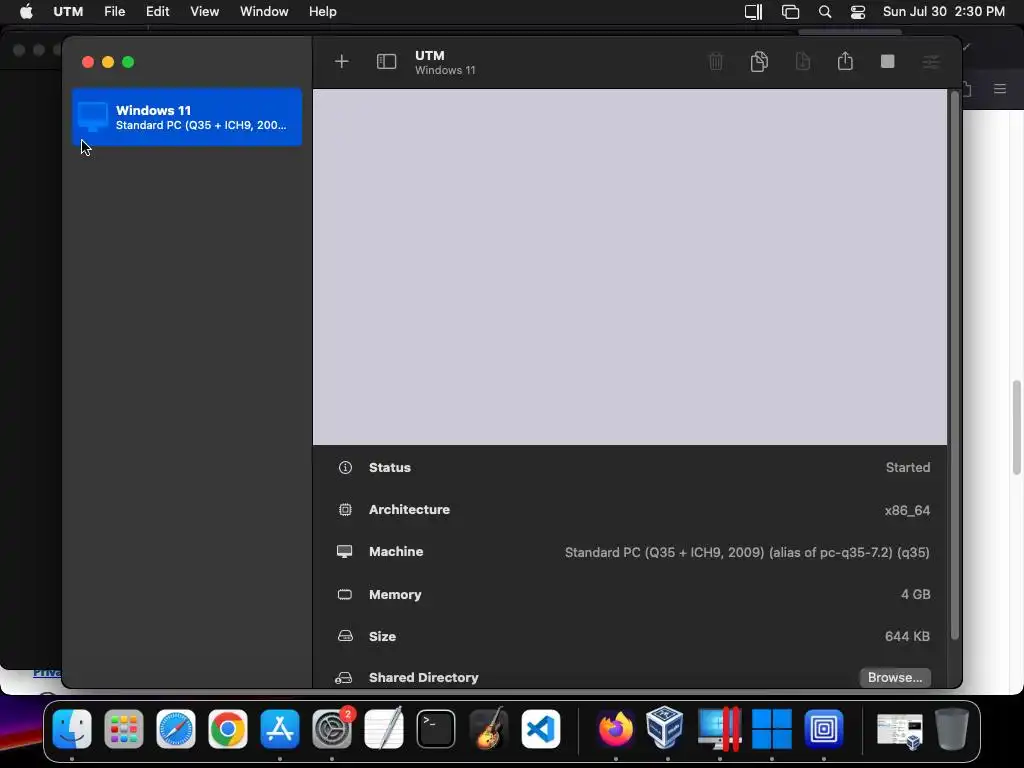Open the UTM application menu
The height and width of the screenshot is (768, 1024).
tap(68, 12)
